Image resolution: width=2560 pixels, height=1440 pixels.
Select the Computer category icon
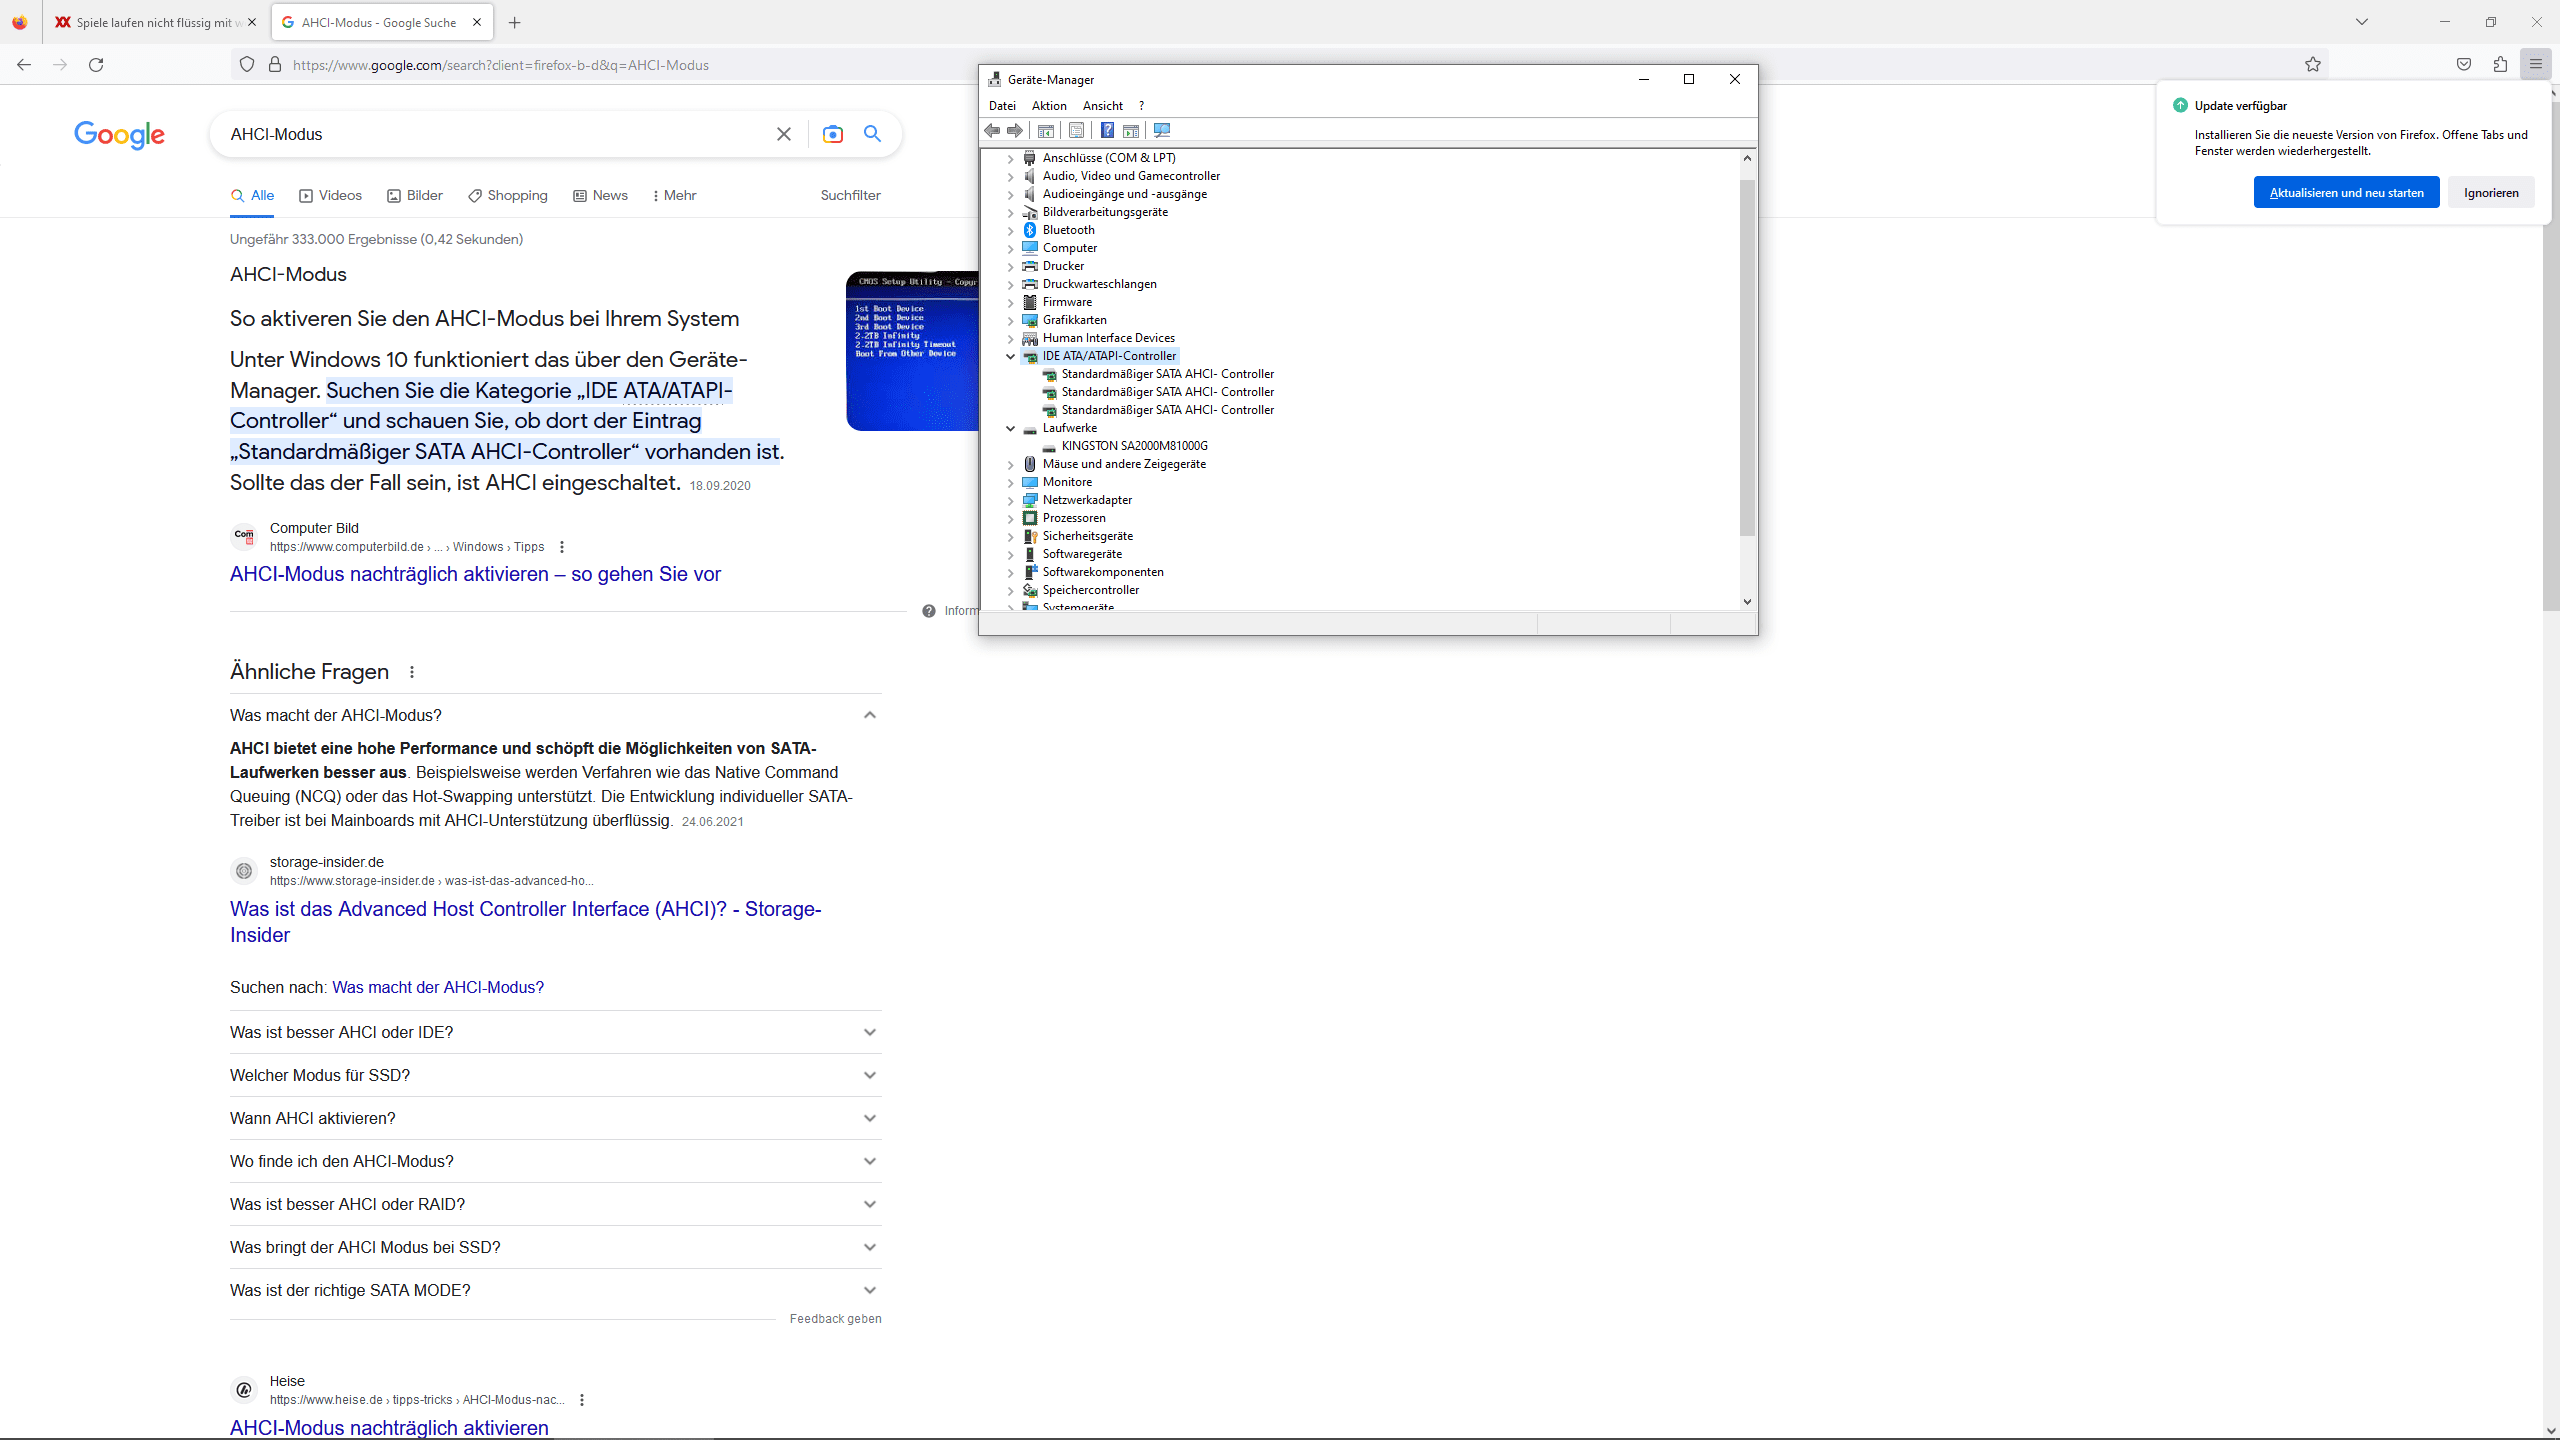coord(1030,248)
